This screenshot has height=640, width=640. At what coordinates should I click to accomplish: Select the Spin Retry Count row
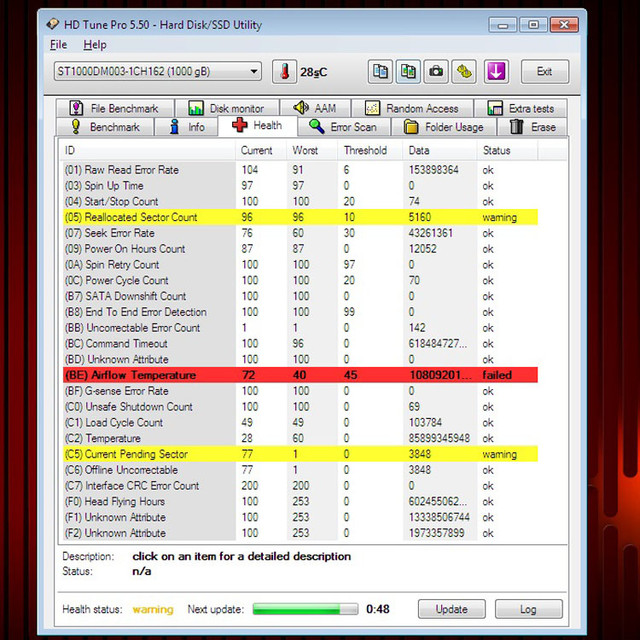pyautogui.click(x=300, y=265)
